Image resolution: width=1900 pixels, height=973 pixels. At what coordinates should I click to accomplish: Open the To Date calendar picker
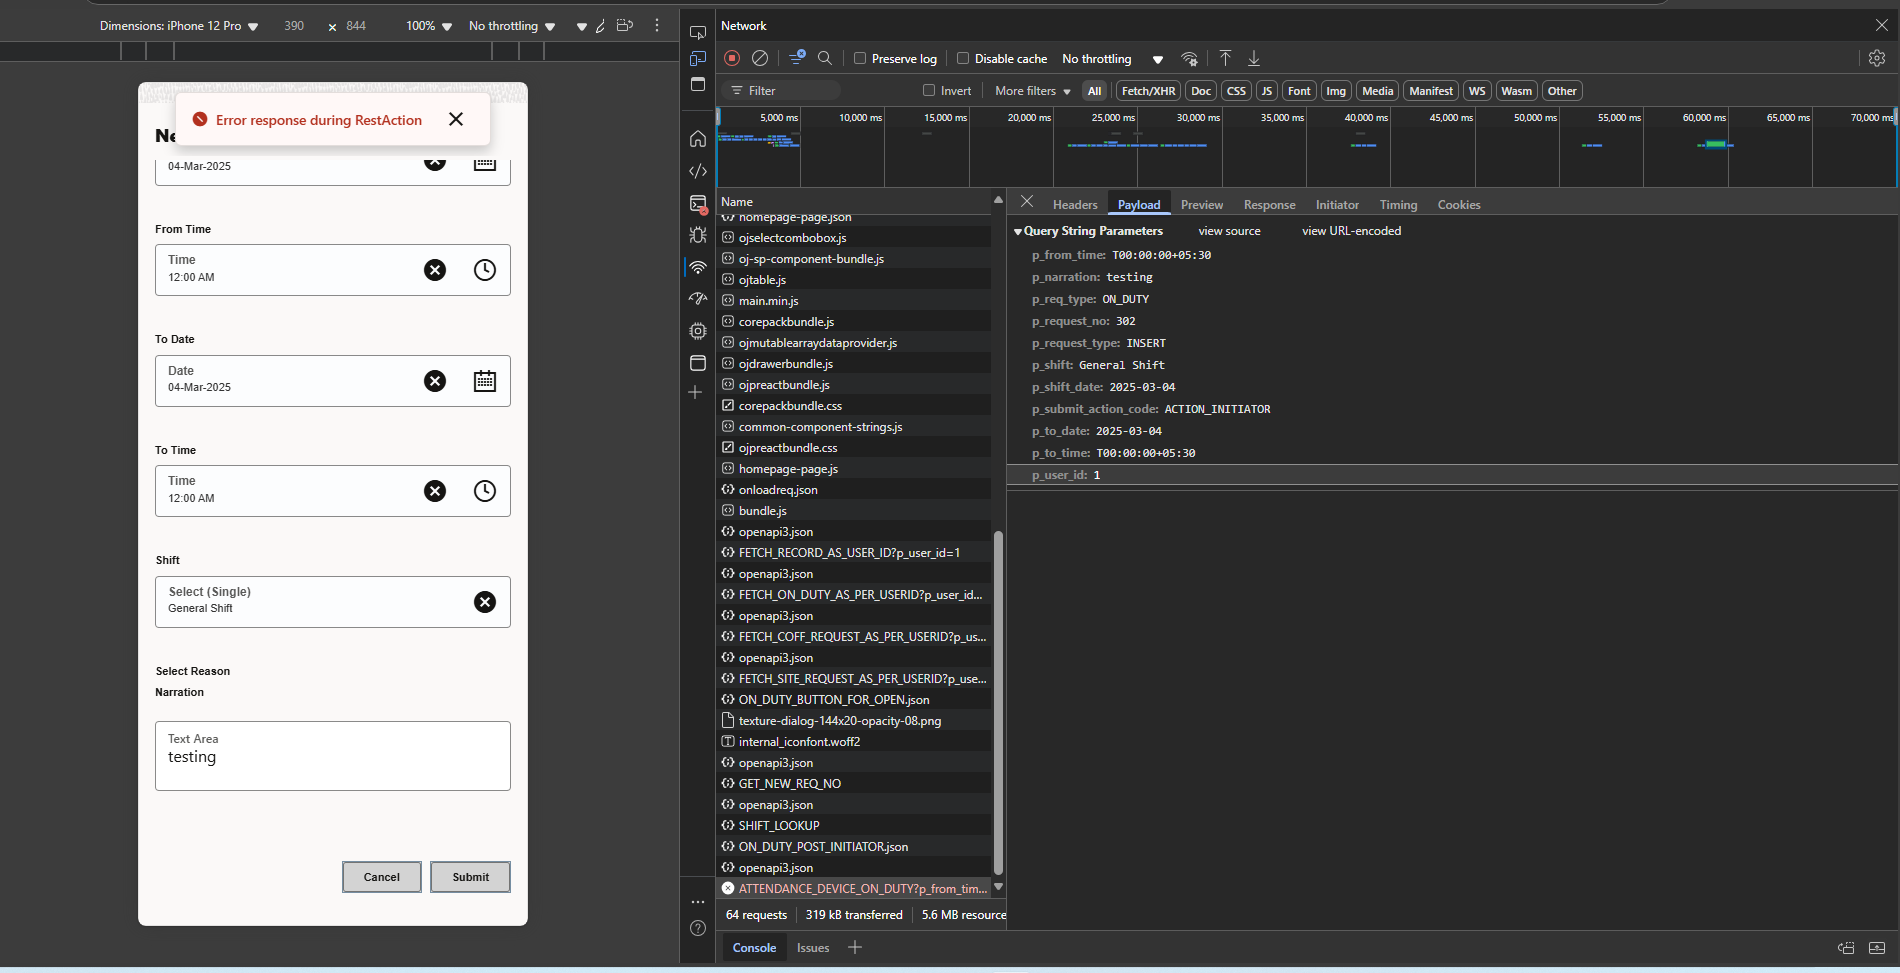click(x=485, y=381)
